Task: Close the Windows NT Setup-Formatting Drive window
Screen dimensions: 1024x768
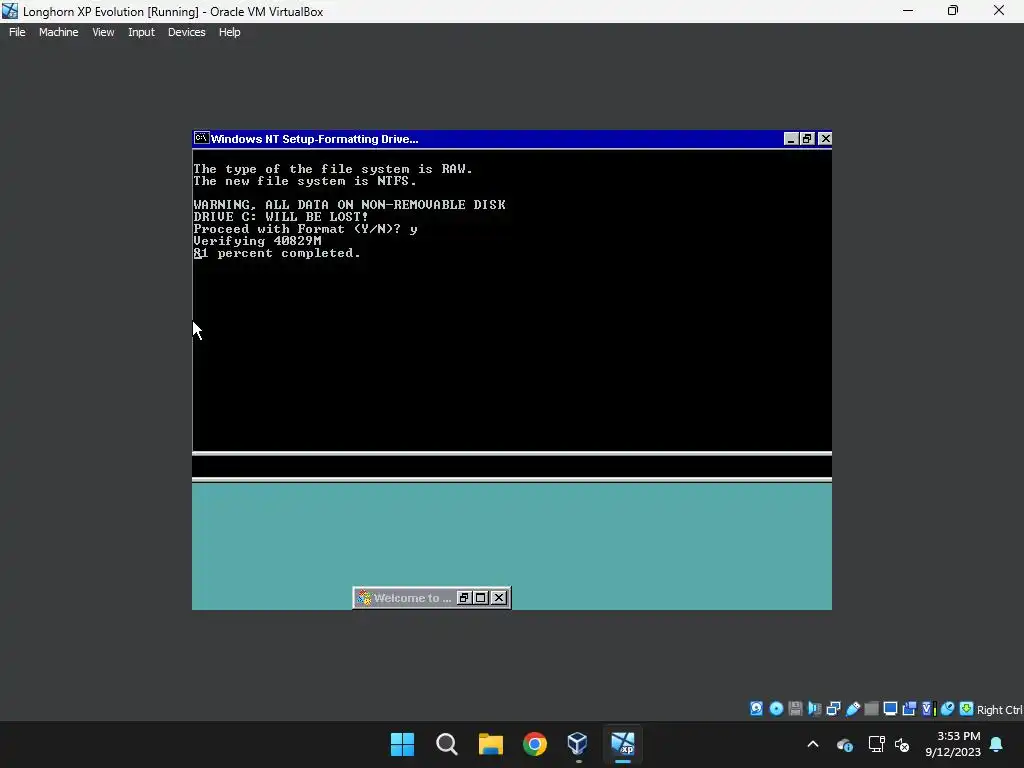Action: tap(825, 138)
